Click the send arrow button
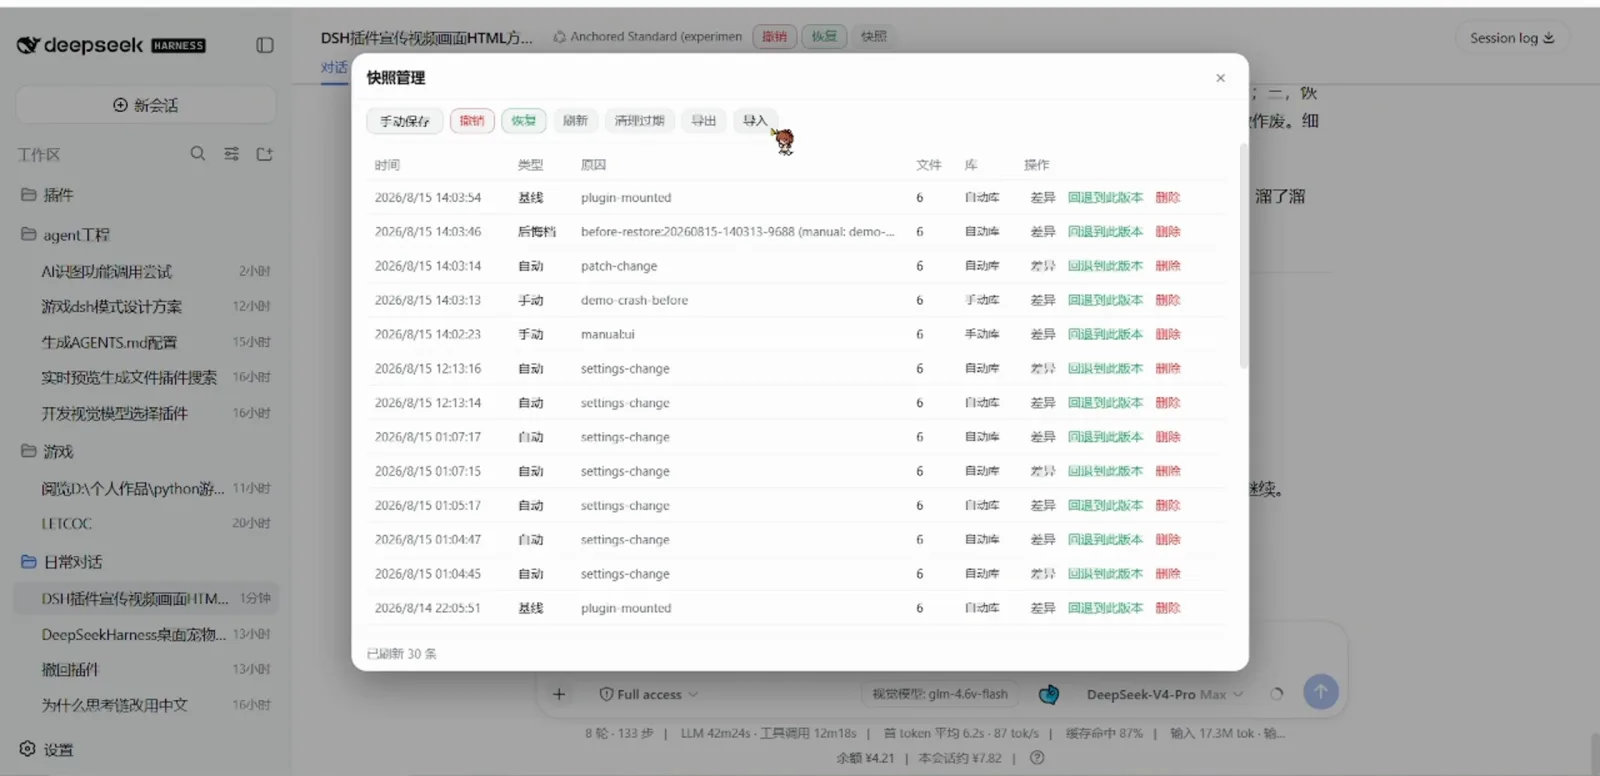1600x776 pixels. pos(1321,691)
